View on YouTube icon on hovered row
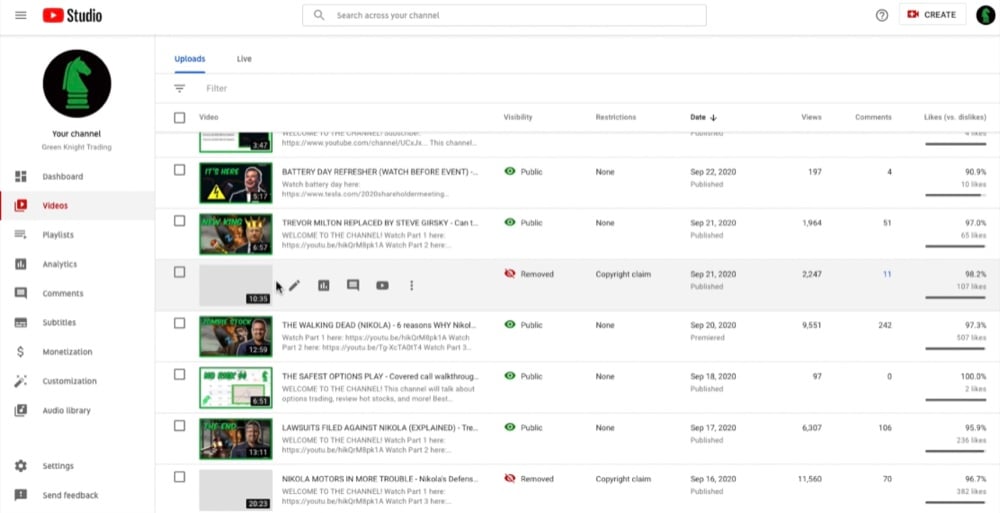Image resolution: width=1000 pixels, height=513 pixels. (382, 285)
